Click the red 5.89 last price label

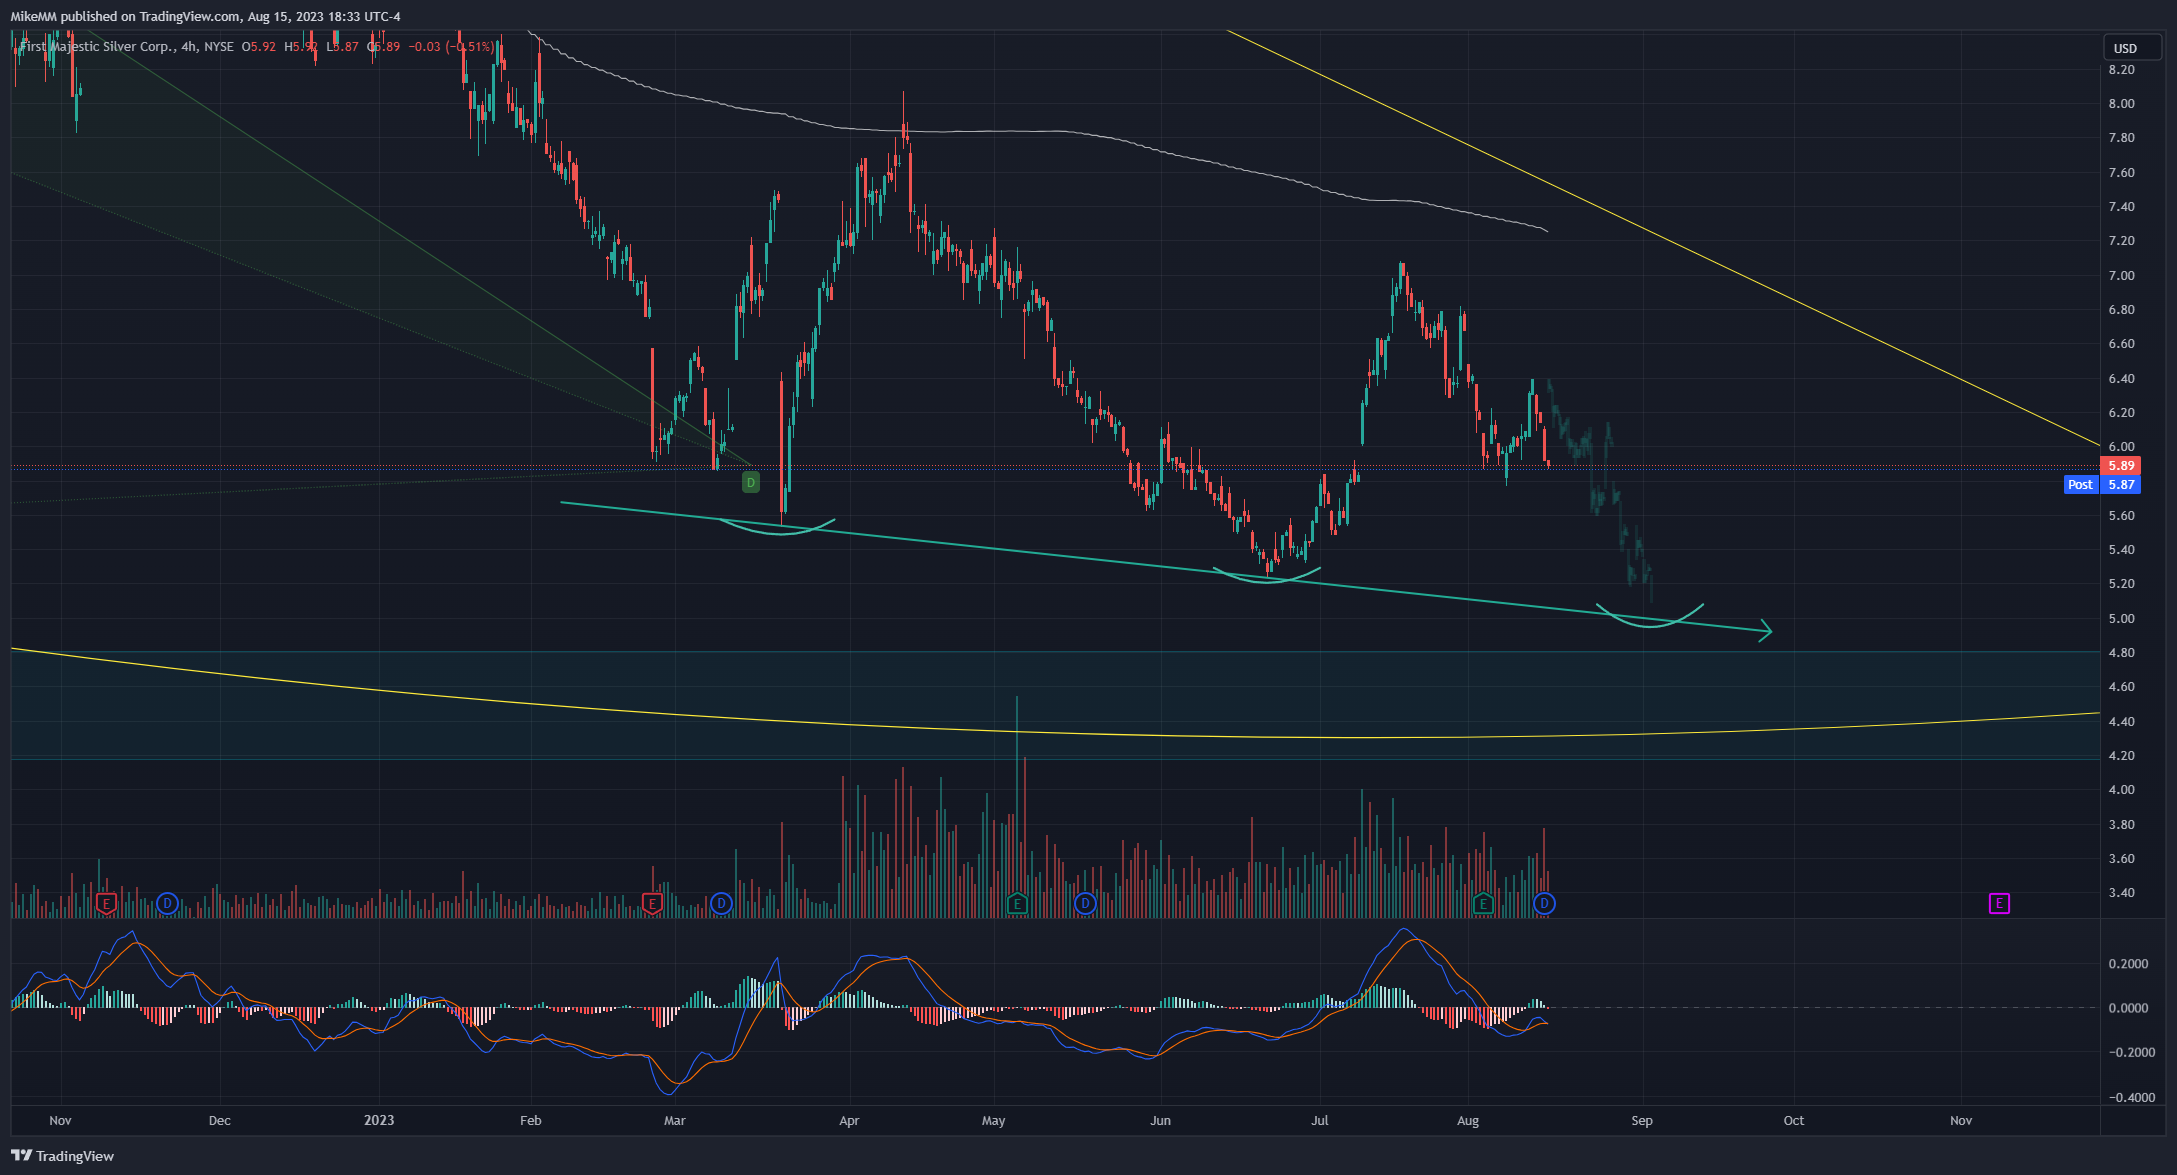tap(2121, 466)
